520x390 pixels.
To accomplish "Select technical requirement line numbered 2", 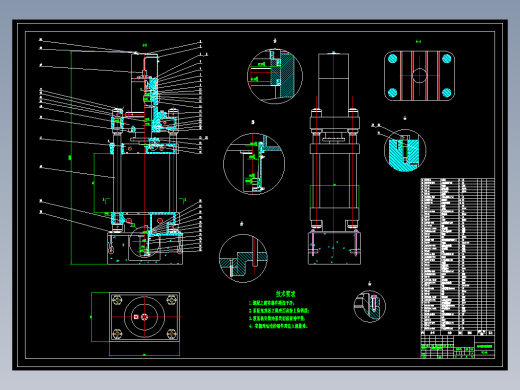I will [279, 311].
